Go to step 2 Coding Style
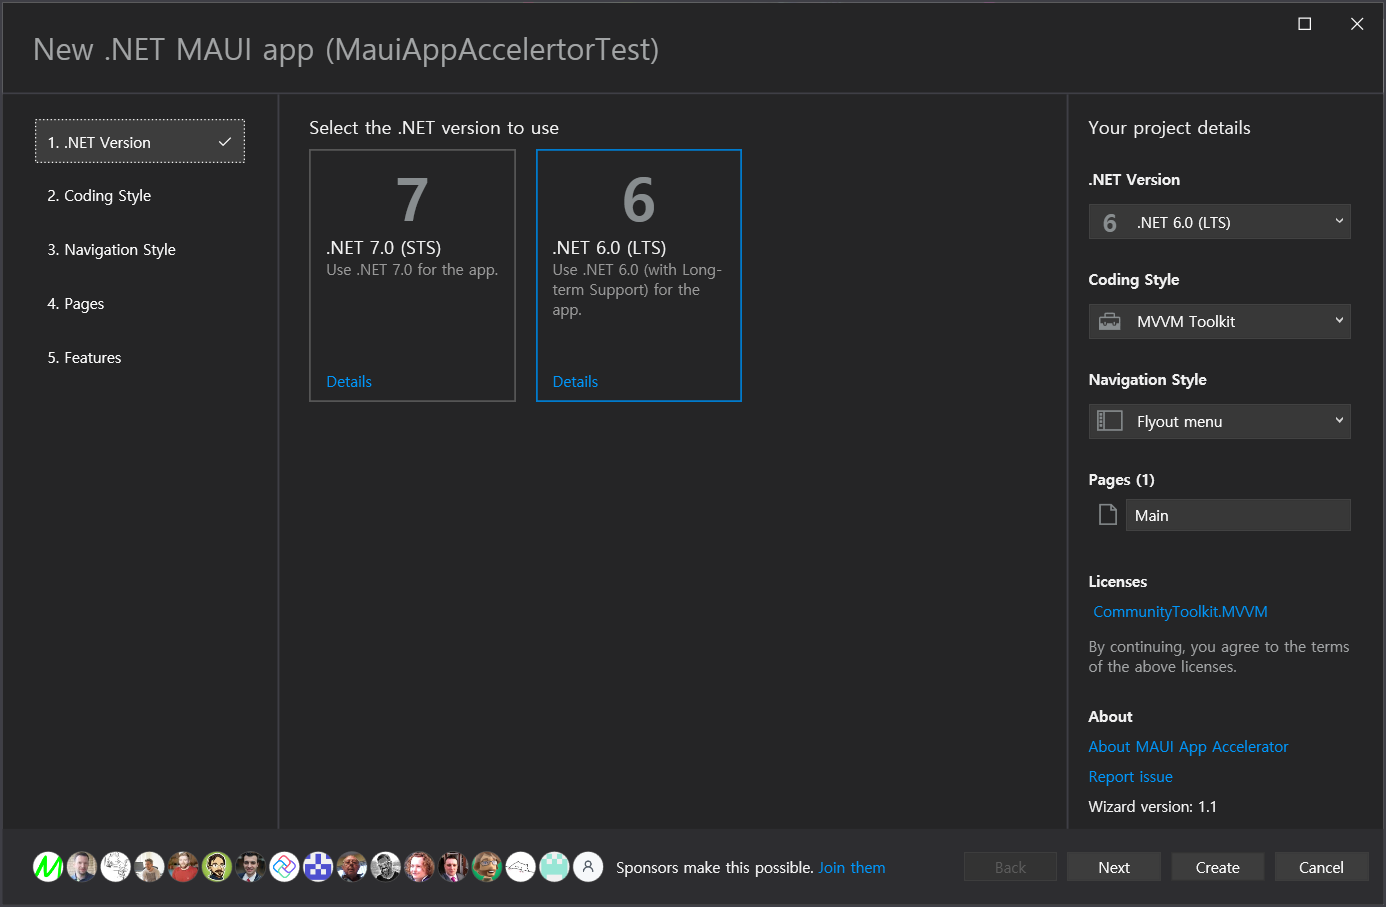Viewport: 1386px width, 907px height. coord(140,196)
